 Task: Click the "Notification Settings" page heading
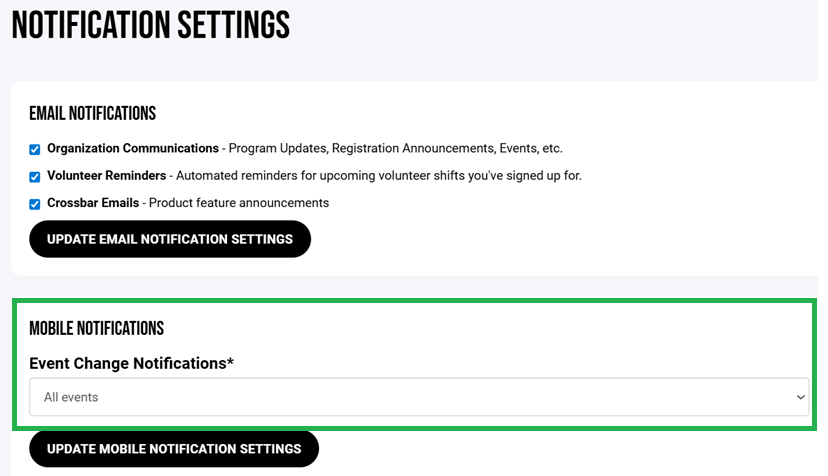(x=151, y=25)
